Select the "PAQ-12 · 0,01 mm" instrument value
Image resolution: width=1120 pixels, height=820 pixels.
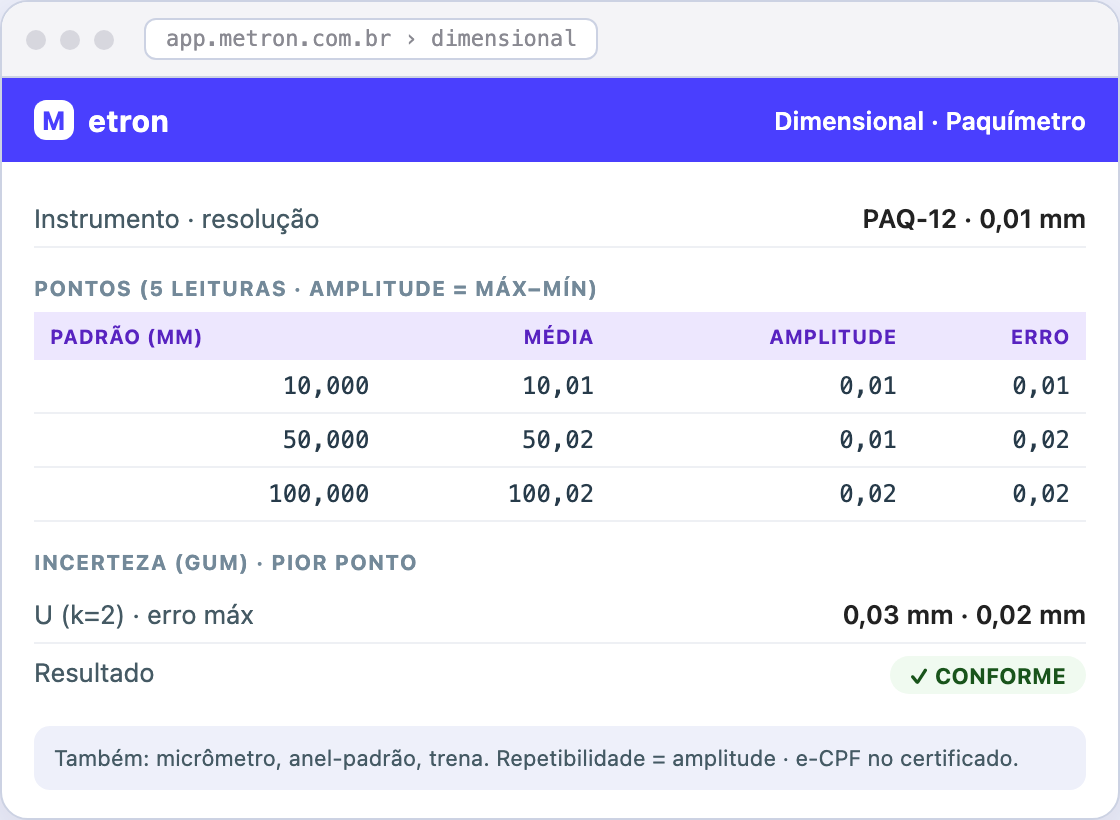(974, 219)
